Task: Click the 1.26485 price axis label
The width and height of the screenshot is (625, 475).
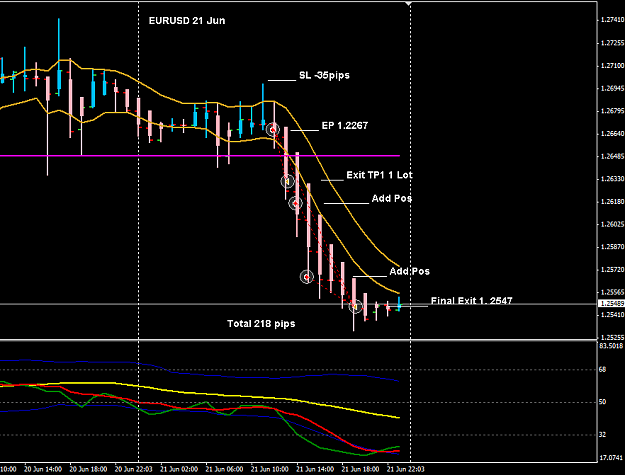Action: tap(612, 156)
